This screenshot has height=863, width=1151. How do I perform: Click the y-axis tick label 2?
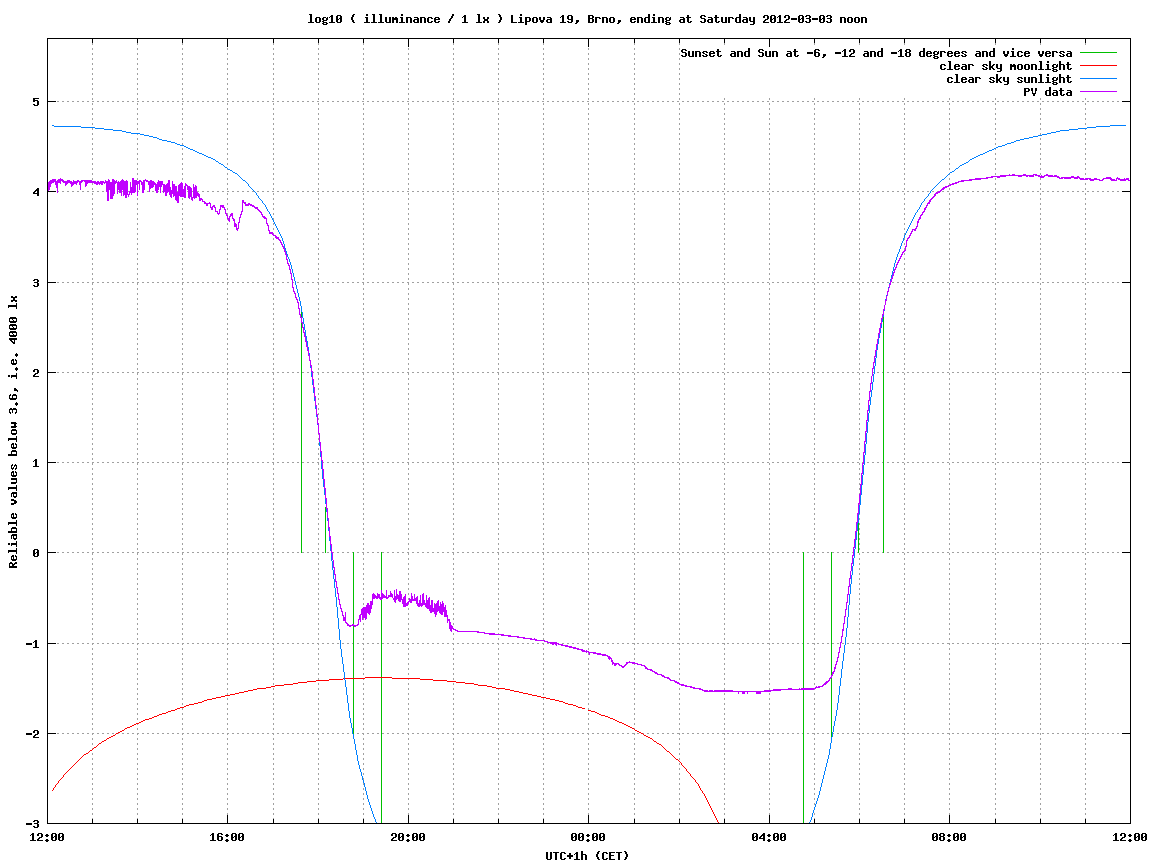[35, 373]
